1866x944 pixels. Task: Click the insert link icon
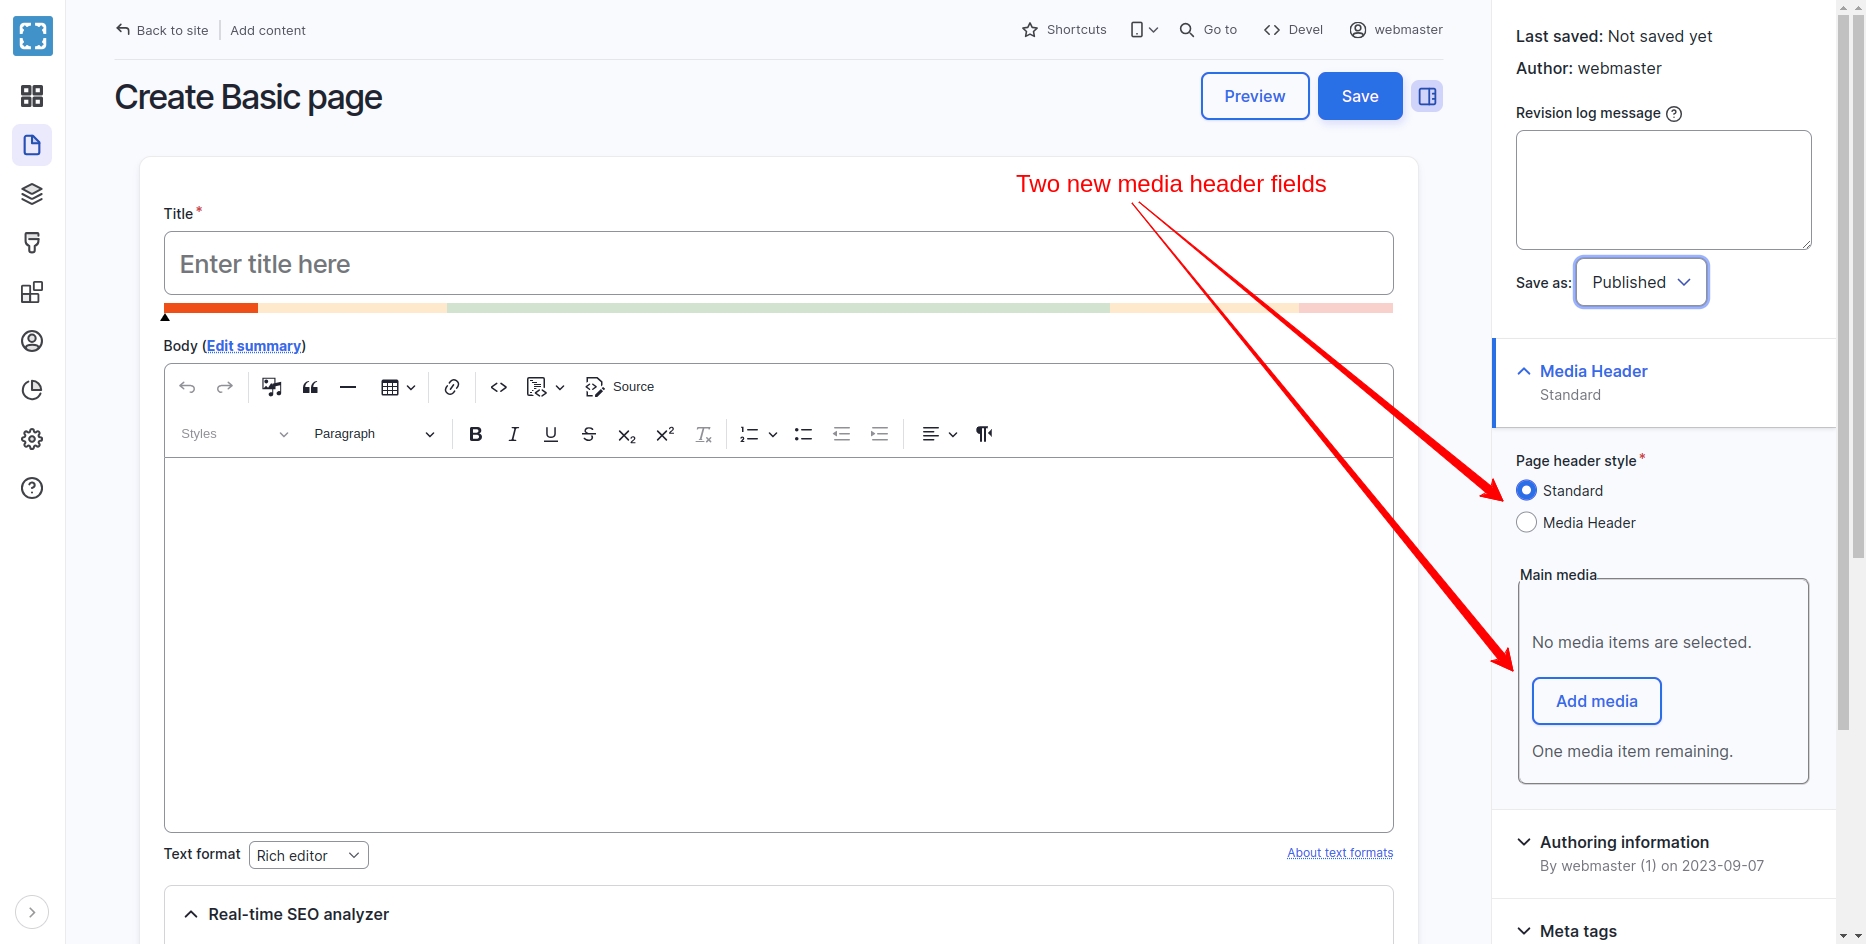[452, 387]
